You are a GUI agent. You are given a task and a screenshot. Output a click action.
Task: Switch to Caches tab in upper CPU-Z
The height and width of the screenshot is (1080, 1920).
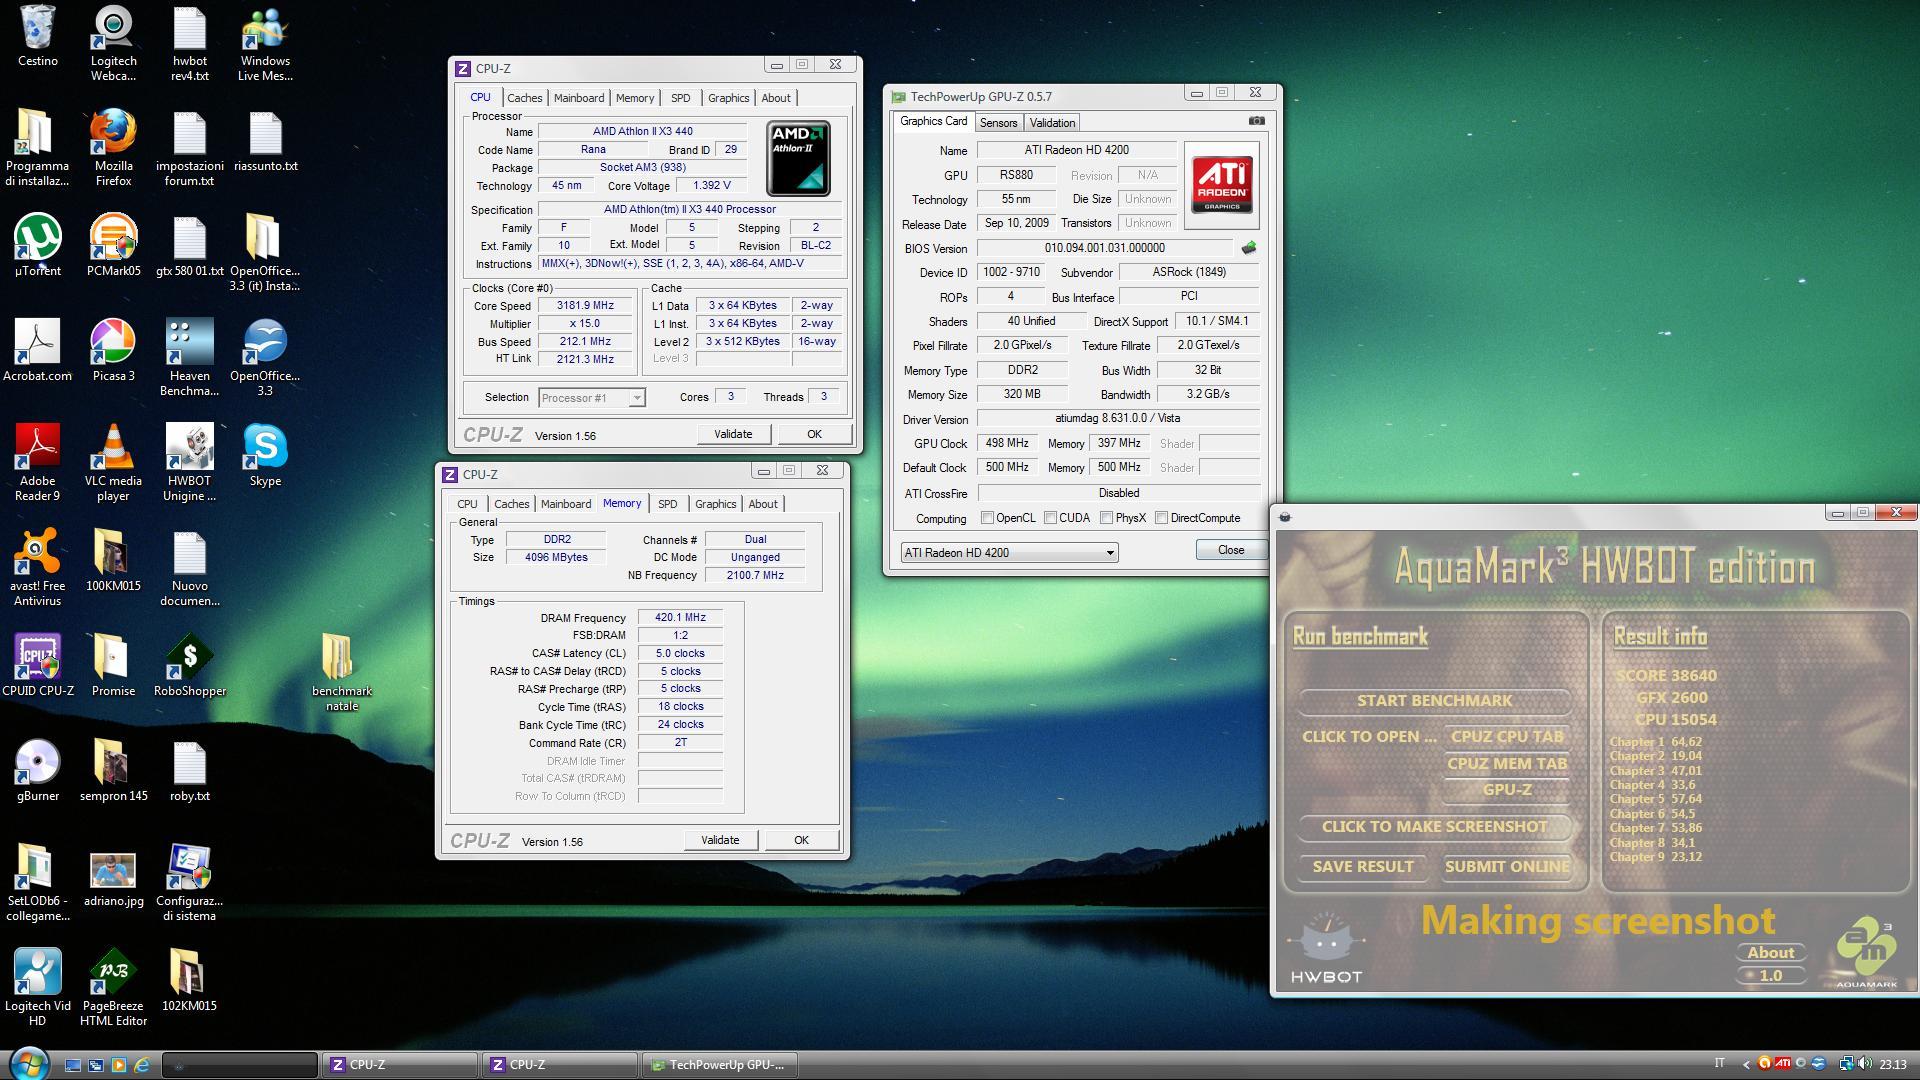[524, 98]
